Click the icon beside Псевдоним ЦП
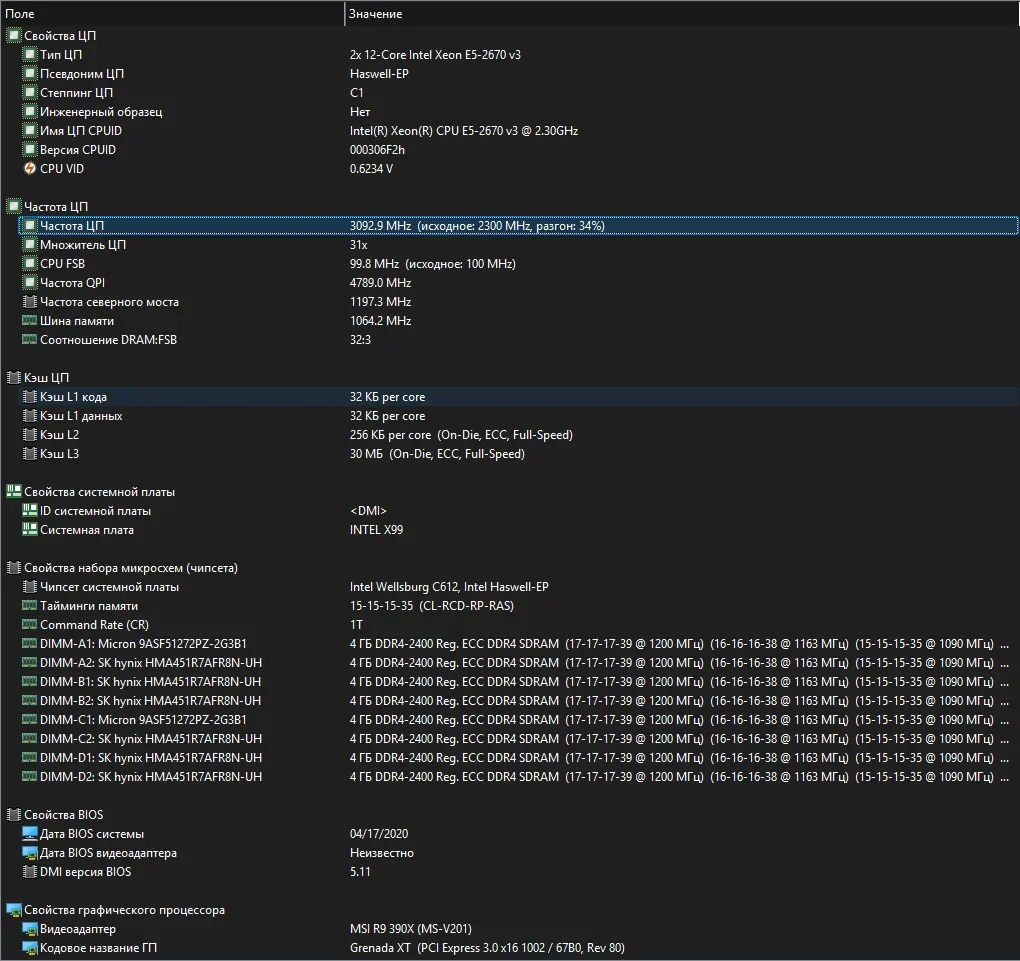 [29, 74]
